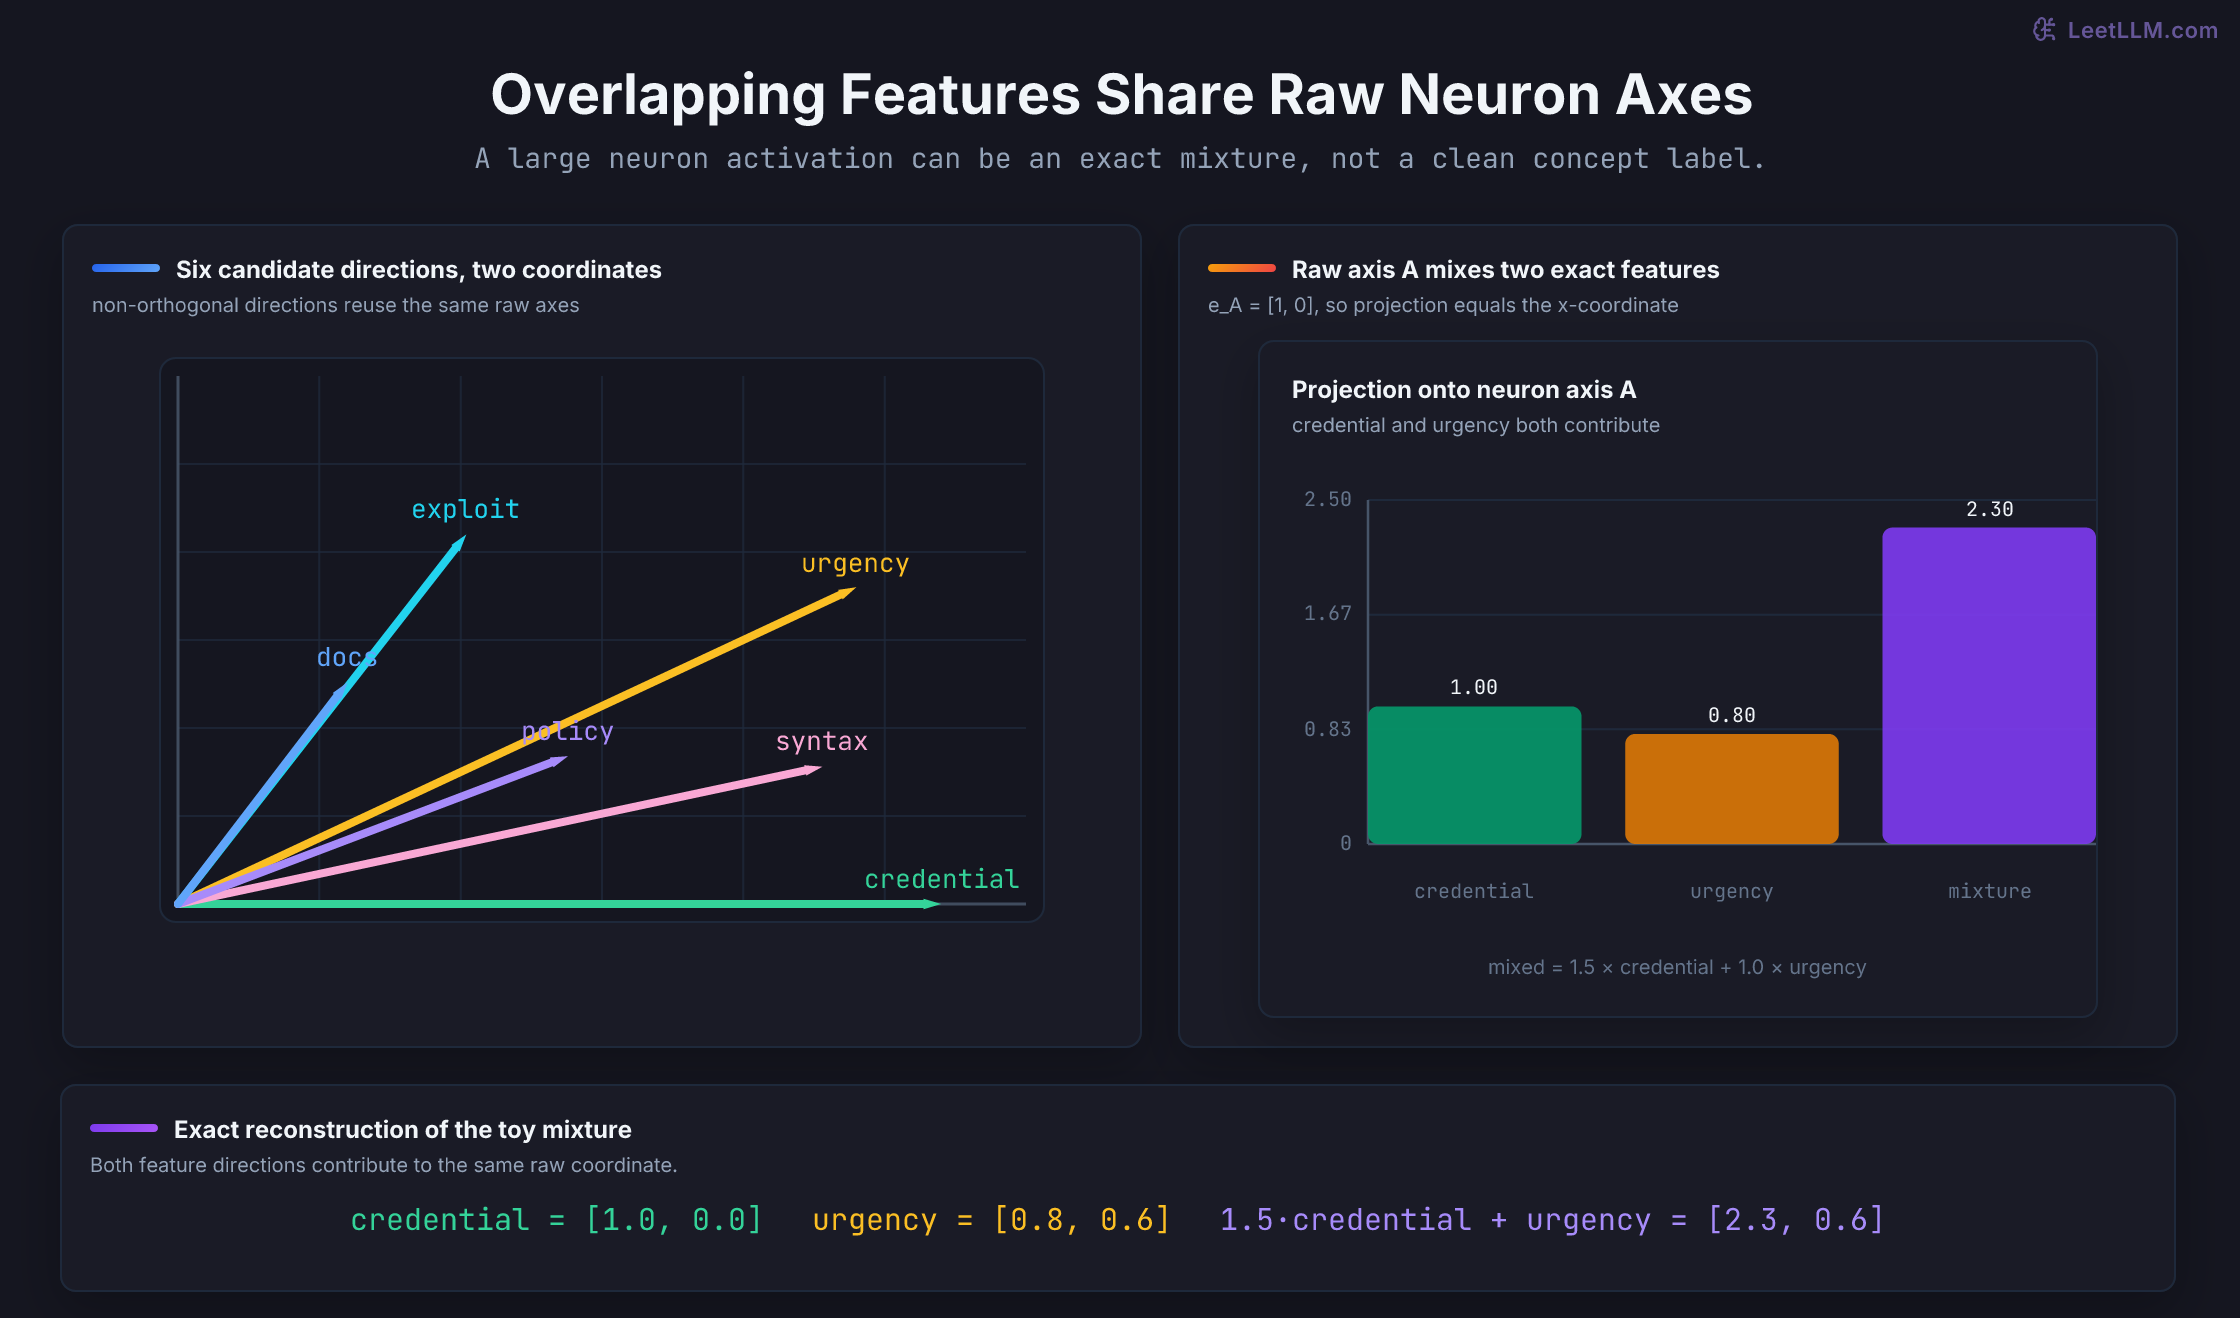The image size is (2240, 1318).
Task: Click the 2.30 value above mixture bar
Action: pyautogui.click(x=1989, y=509)
